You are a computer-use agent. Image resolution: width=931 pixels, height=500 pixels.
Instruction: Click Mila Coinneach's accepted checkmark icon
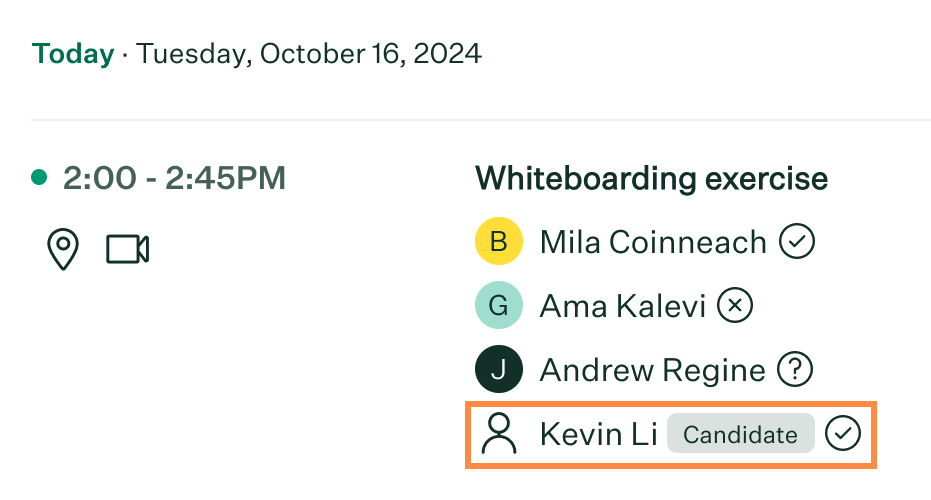797,241
